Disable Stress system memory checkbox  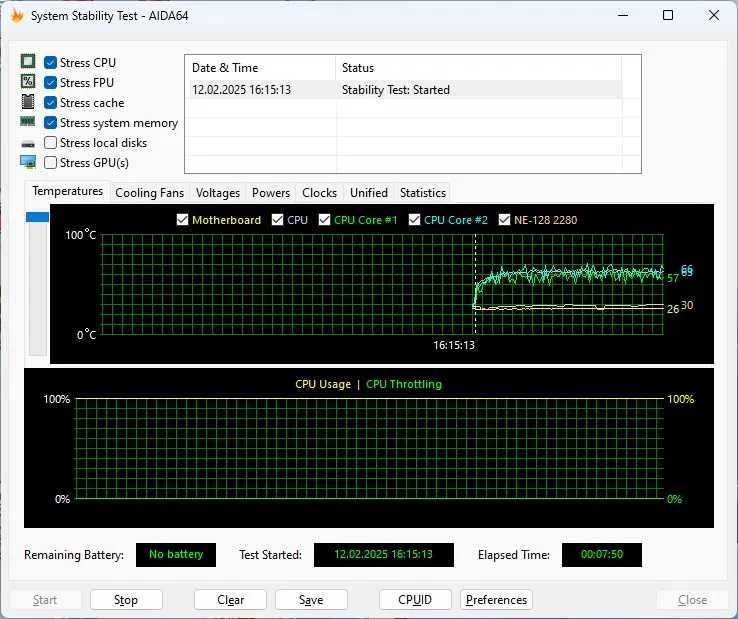pyautogui.click(x=50, y=123)
